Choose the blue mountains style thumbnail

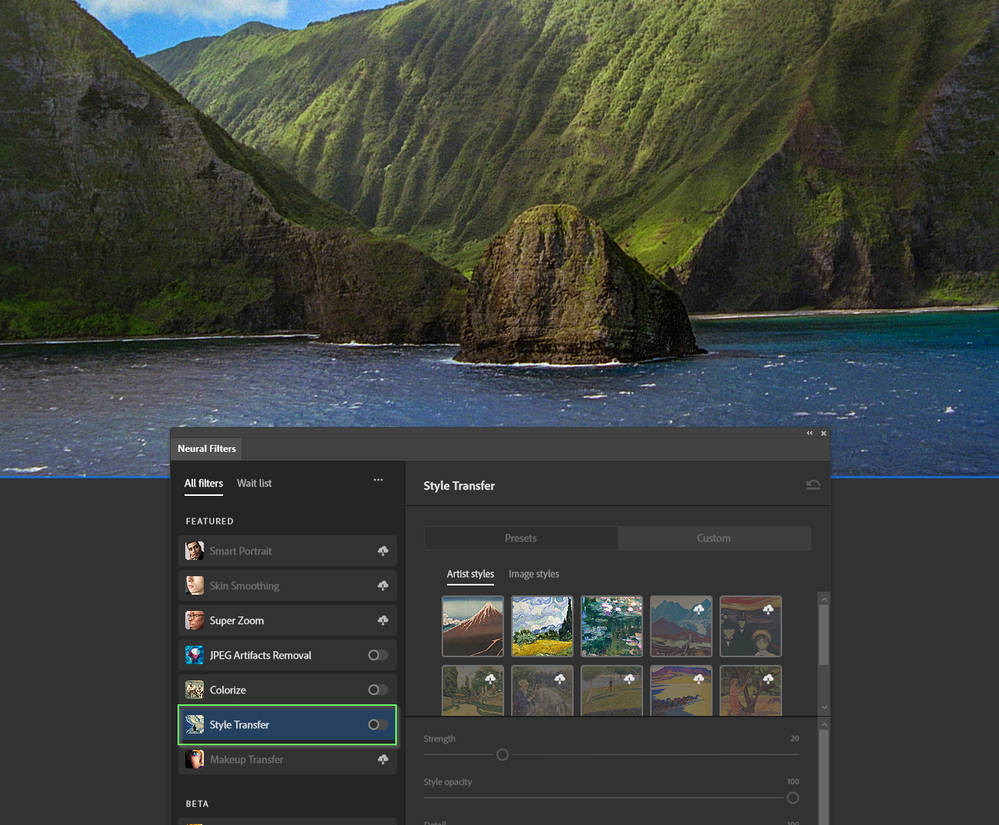click(681, 626)
